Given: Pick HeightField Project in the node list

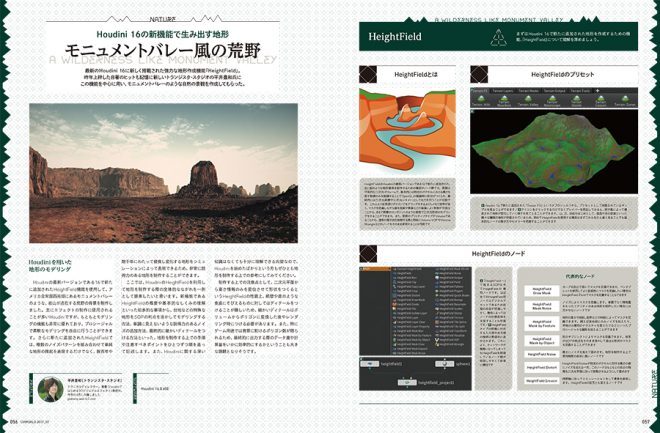Looking at the screenshot, I should (x=450, y=291).
